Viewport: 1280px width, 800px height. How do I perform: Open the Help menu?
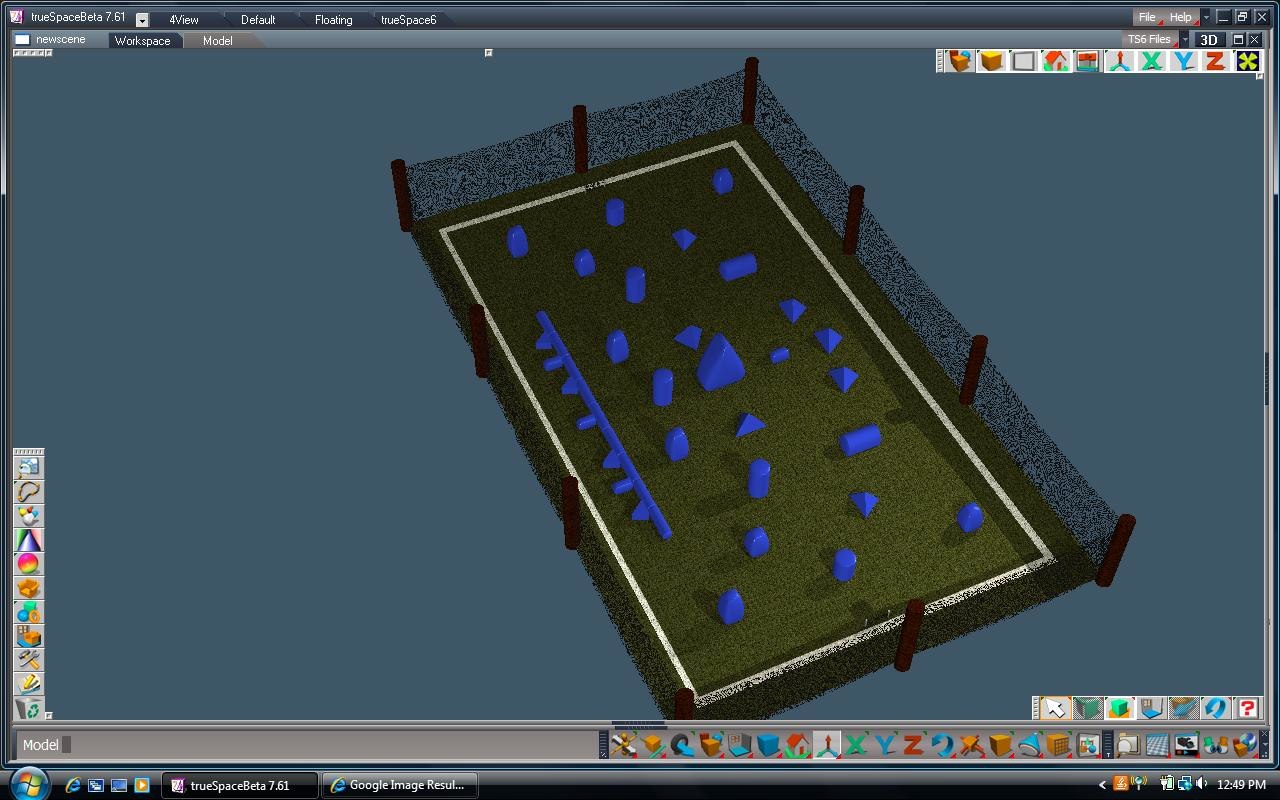click(x=1182, y=17)
